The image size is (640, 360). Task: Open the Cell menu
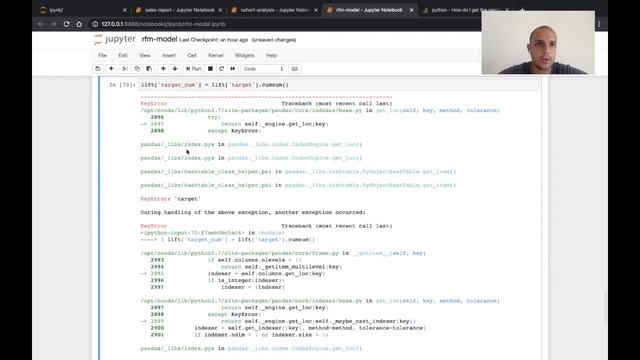(x=192, y=56)
